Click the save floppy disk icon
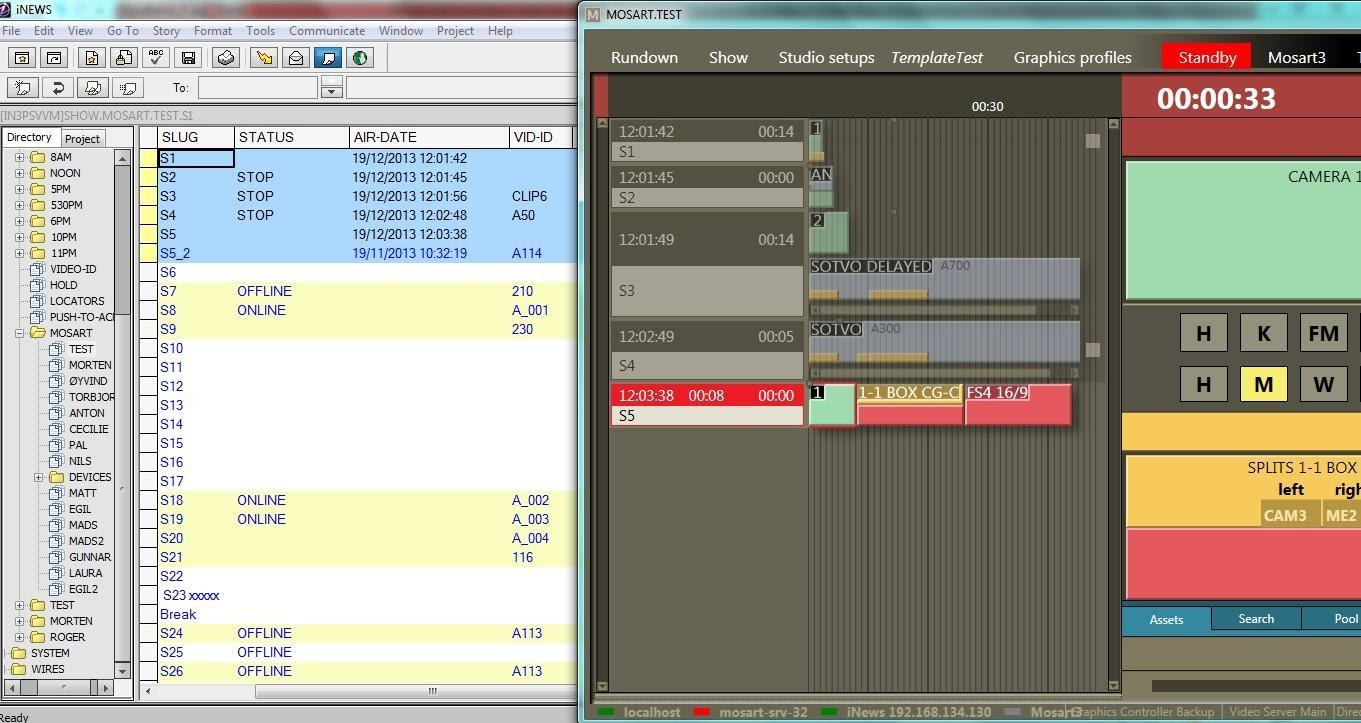The height and width of the screenshot is (723, 1361). coord(189,57)
